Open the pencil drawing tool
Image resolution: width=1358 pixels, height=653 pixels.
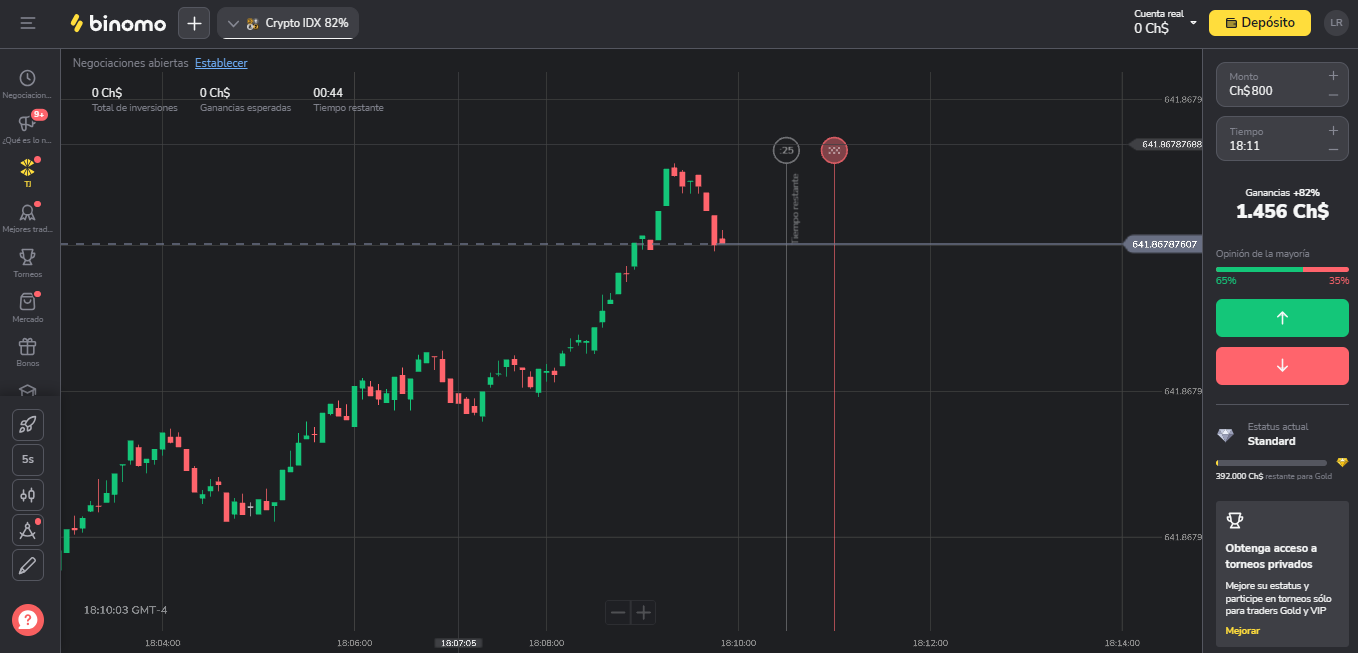pyautogui.click(x=28, y=565)
